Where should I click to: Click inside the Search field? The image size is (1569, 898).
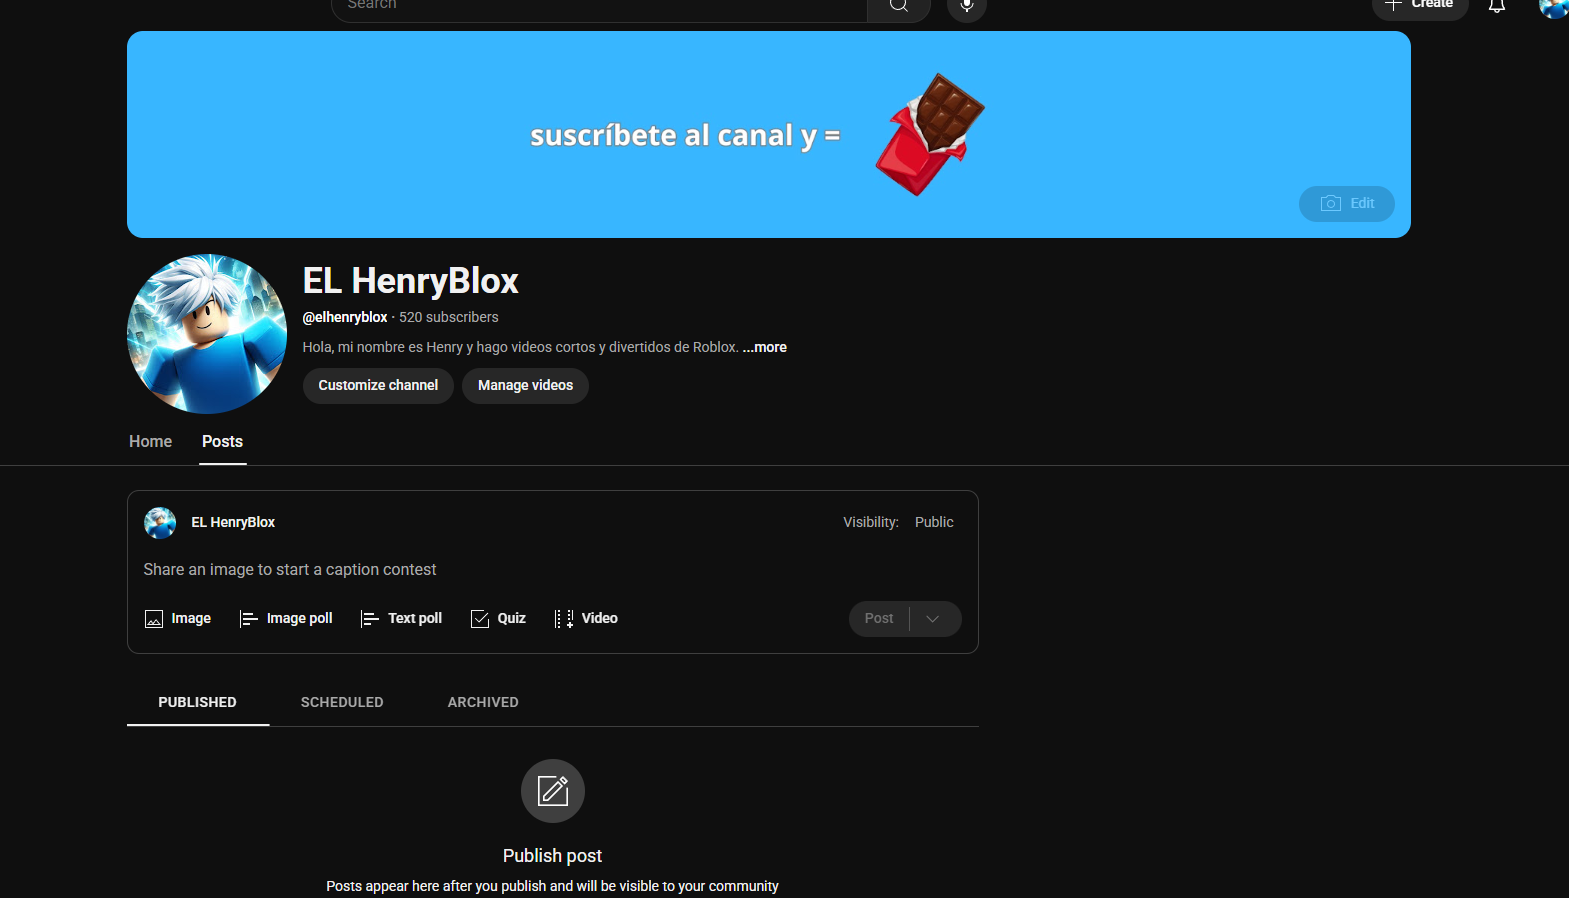tap(600, 6)
